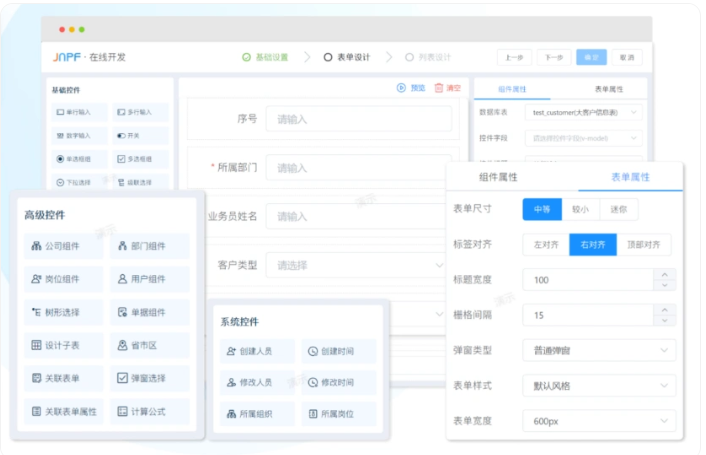Click the 清空 trash icon
Screen dimensions: 706x455
point(438,88)
